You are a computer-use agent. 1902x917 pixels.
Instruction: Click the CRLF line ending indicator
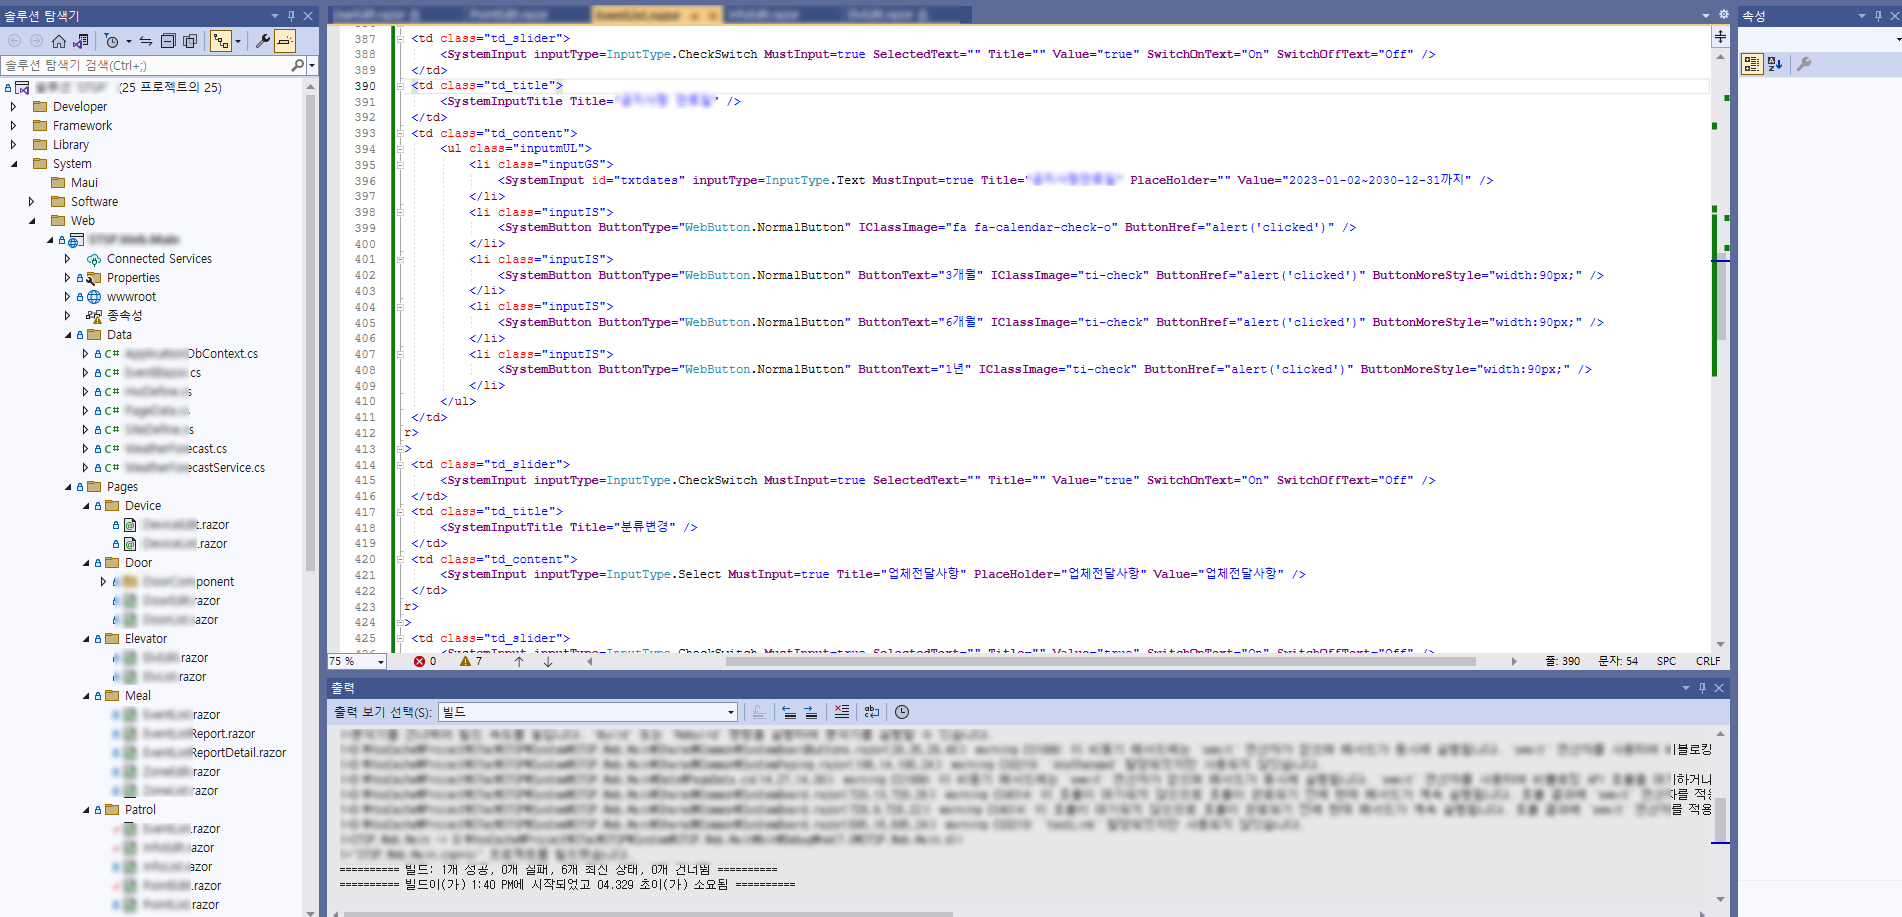coord(1708,661)
